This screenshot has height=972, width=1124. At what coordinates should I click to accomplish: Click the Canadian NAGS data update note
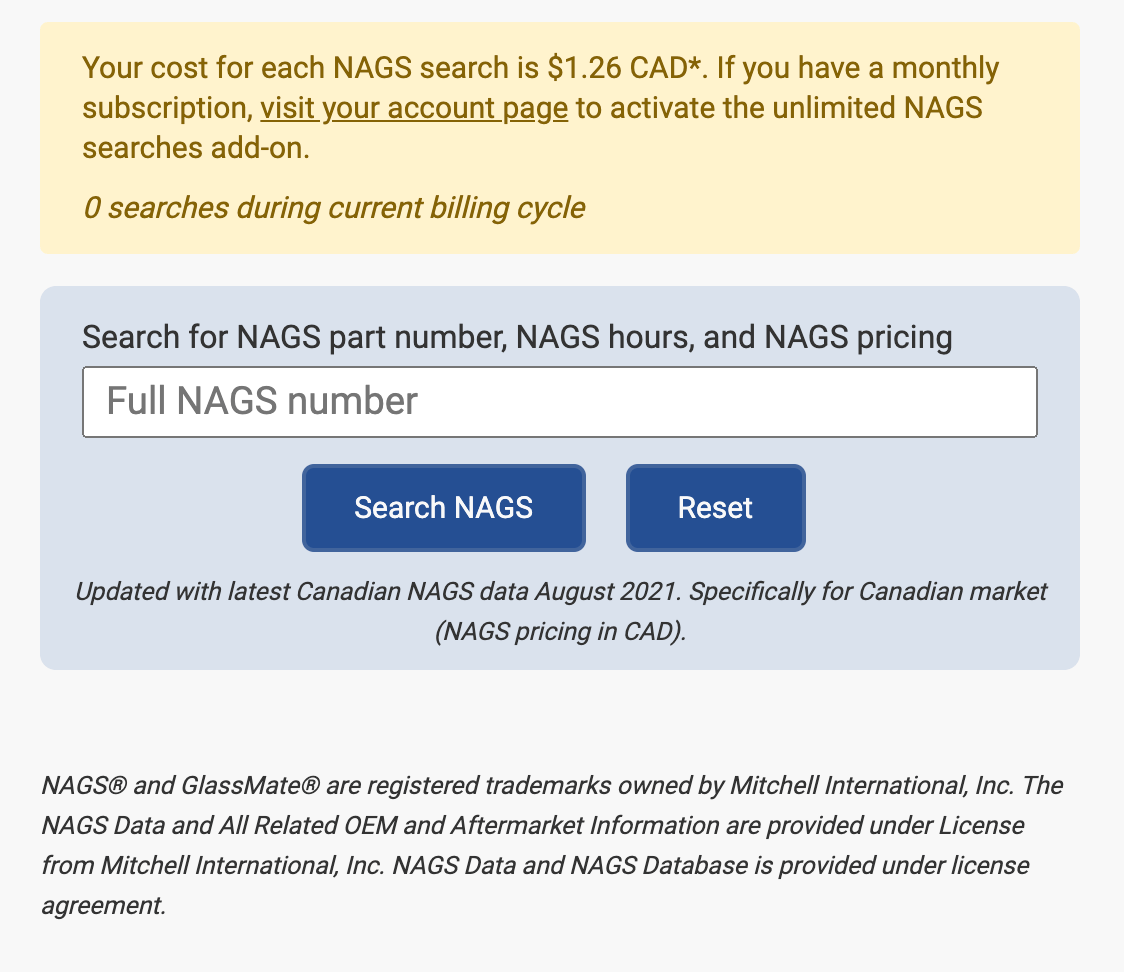tap(560, 610)
